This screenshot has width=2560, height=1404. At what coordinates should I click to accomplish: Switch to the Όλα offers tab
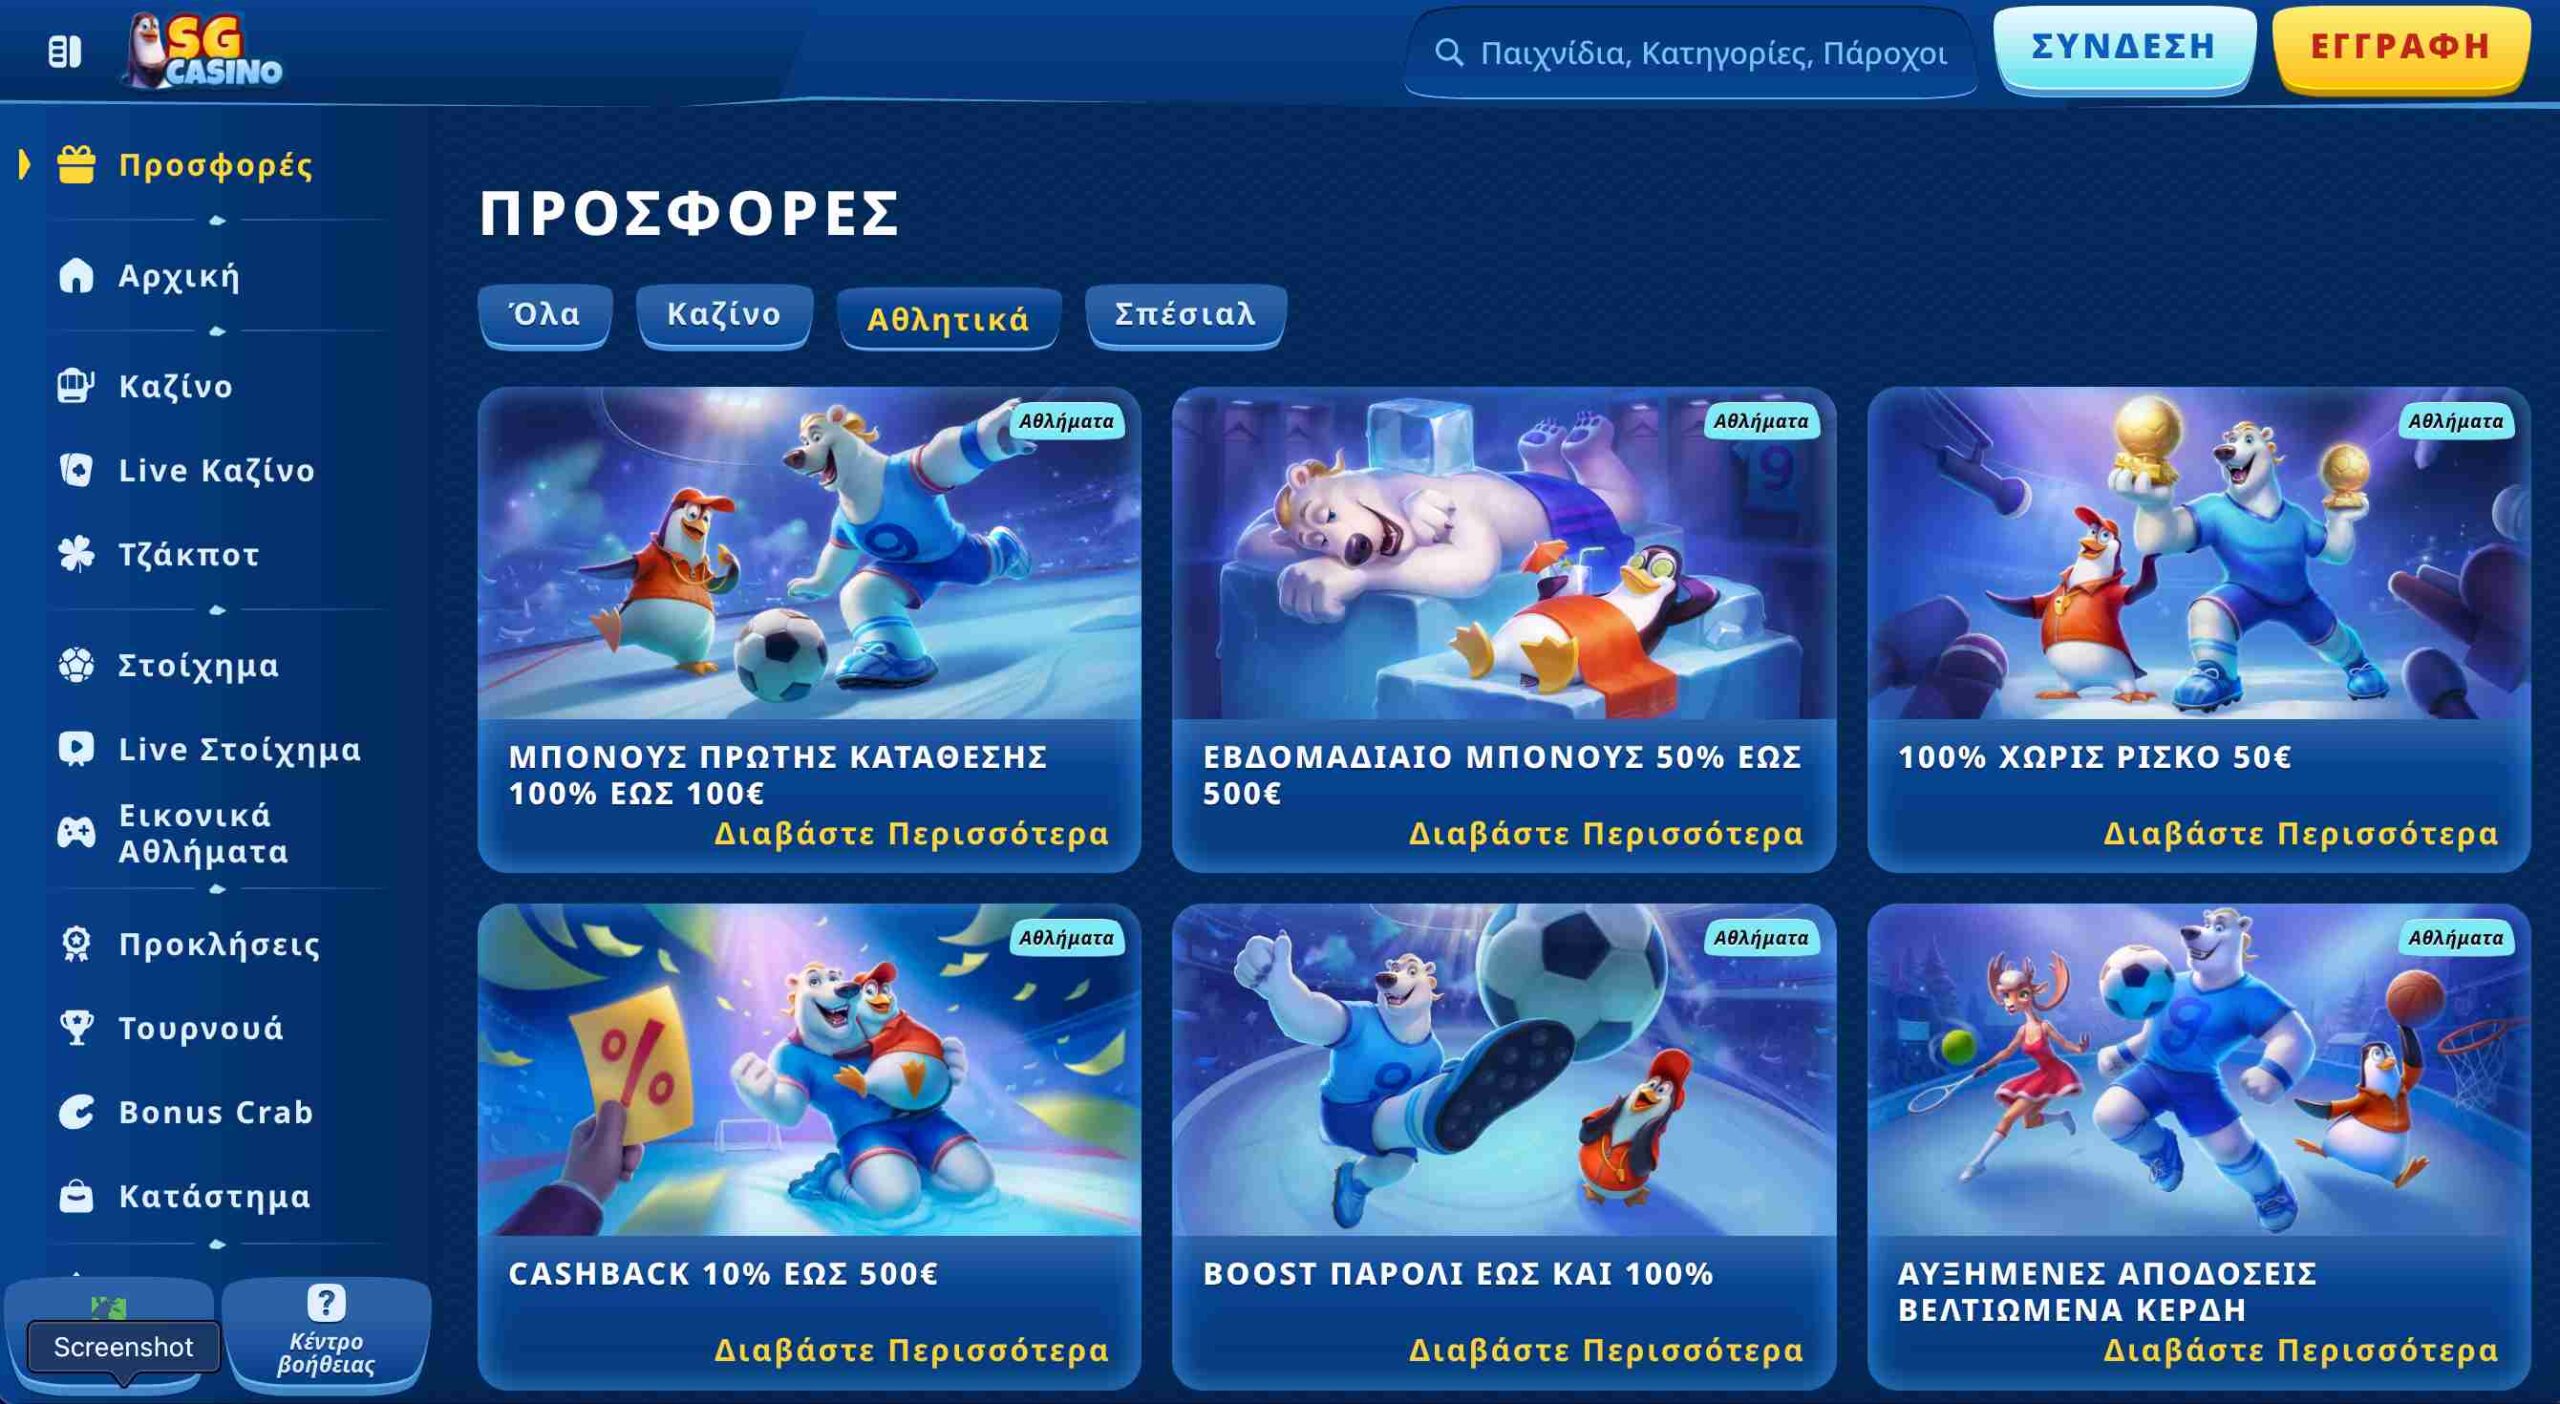(545, 315)
